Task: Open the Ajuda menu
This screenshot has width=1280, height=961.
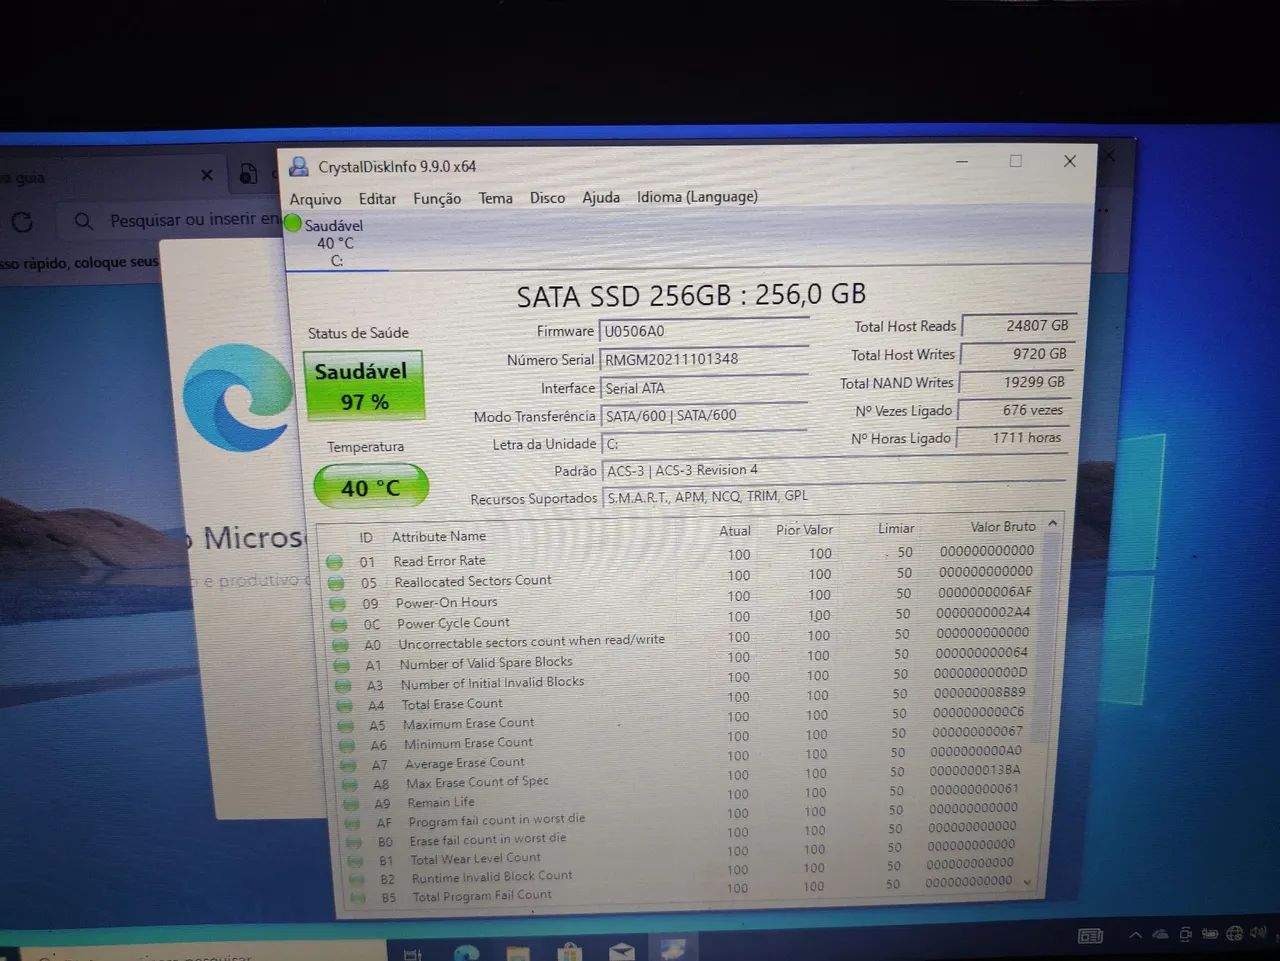Action: [x=601, y=197]
